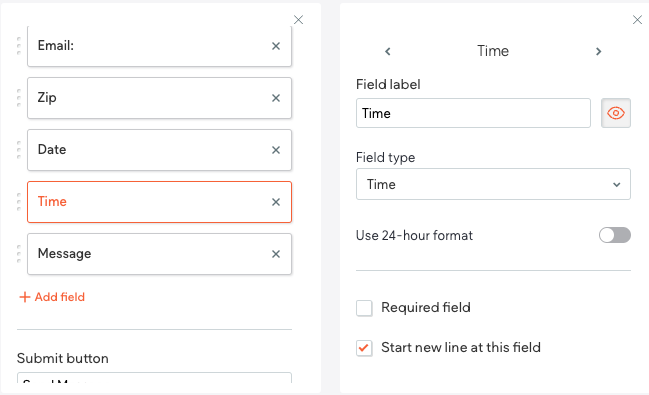Remove the Date field via X icon
649x395 pixels.
pos(276,150)
